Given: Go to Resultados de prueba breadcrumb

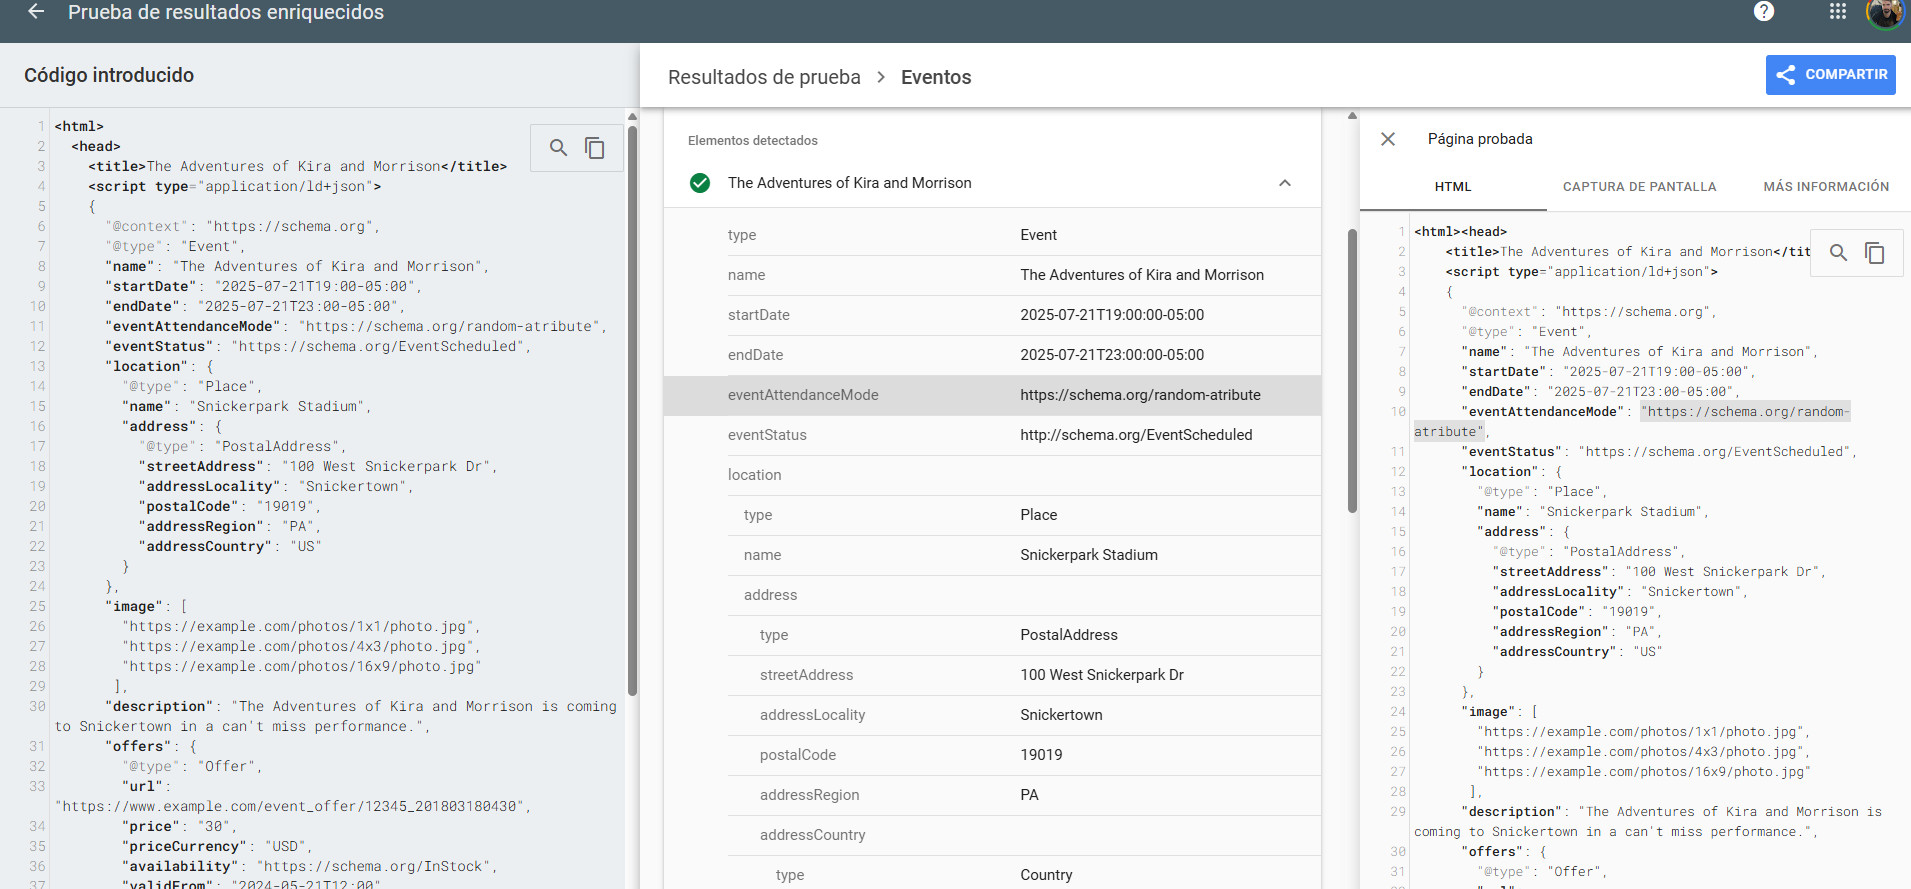Looking at the screenshot, I should (x=764, y=77).
